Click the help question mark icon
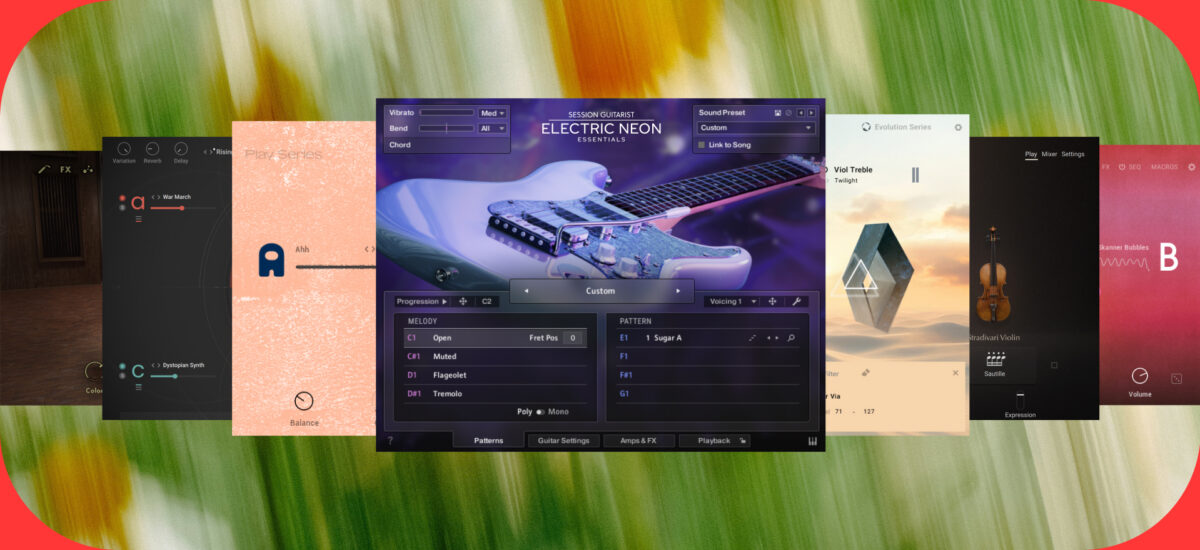1200x550 pixels. click(390, 440)
